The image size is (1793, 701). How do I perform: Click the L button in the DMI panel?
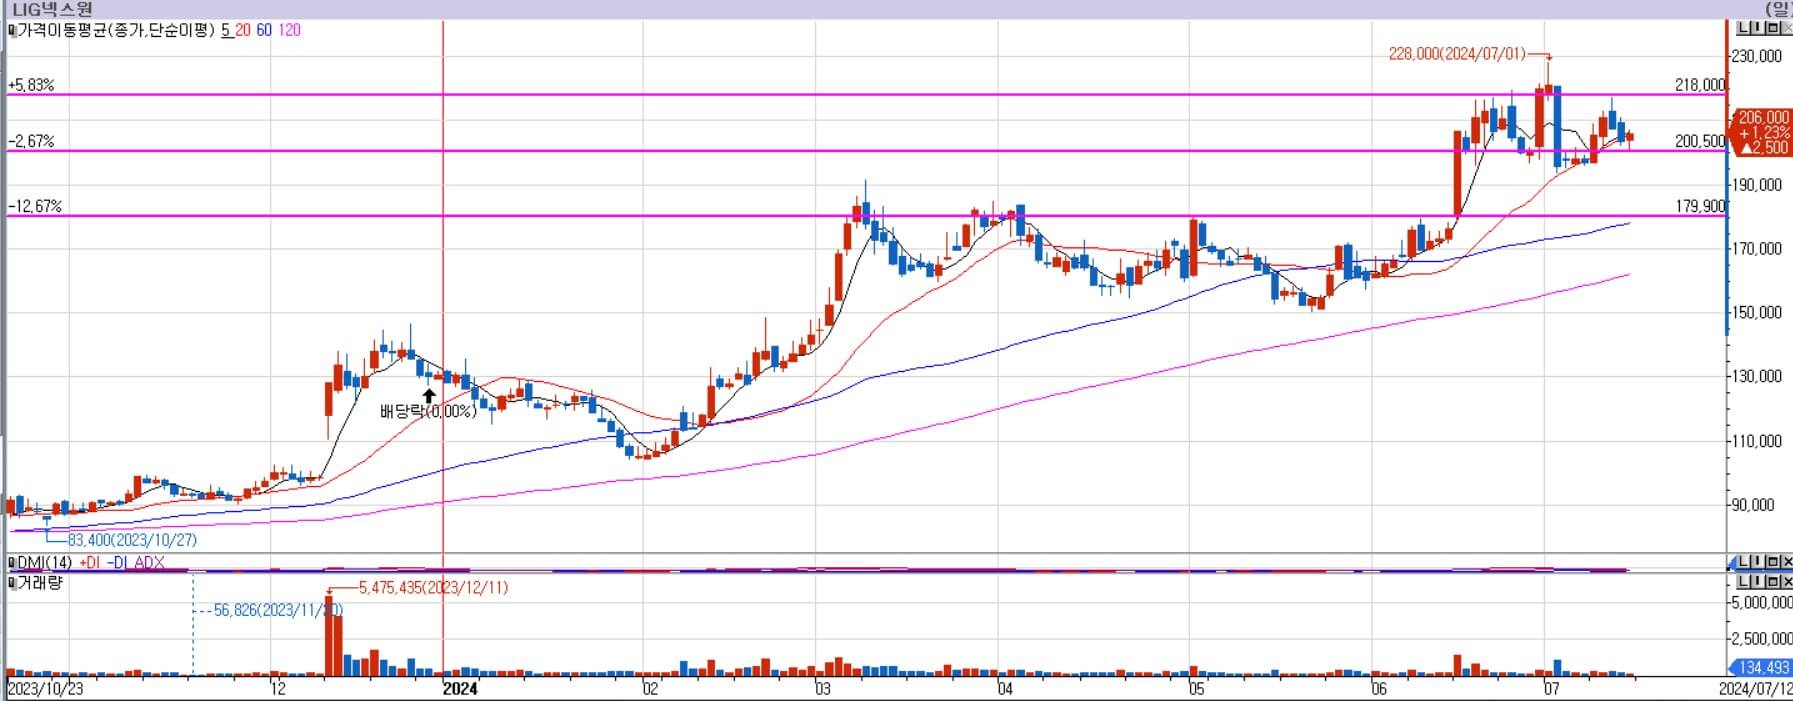tap(1745, 562)
